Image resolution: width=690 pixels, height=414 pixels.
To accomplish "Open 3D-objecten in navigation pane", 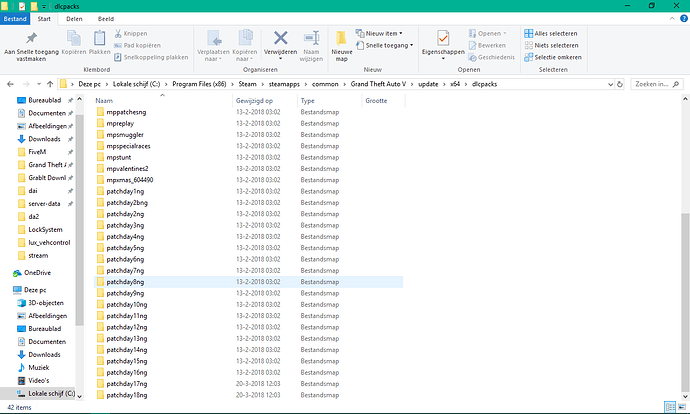I will 40,303.
